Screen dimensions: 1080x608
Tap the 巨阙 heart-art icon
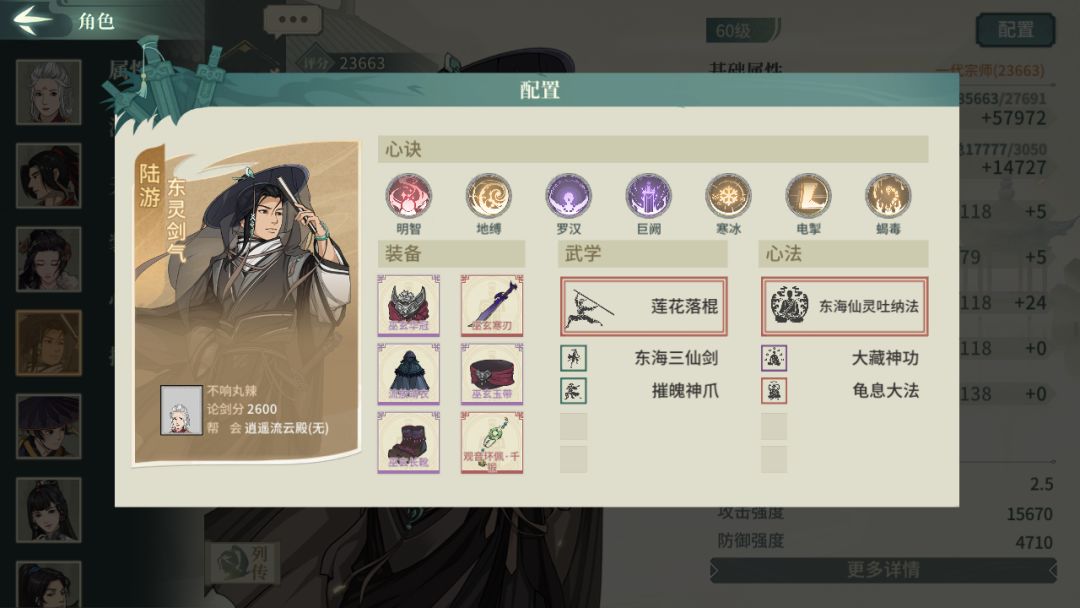coord(648,196)
